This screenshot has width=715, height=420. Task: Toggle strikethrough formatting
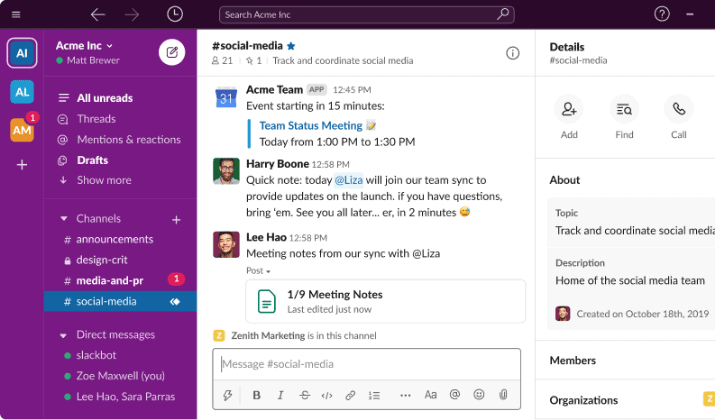coord(304,395)
